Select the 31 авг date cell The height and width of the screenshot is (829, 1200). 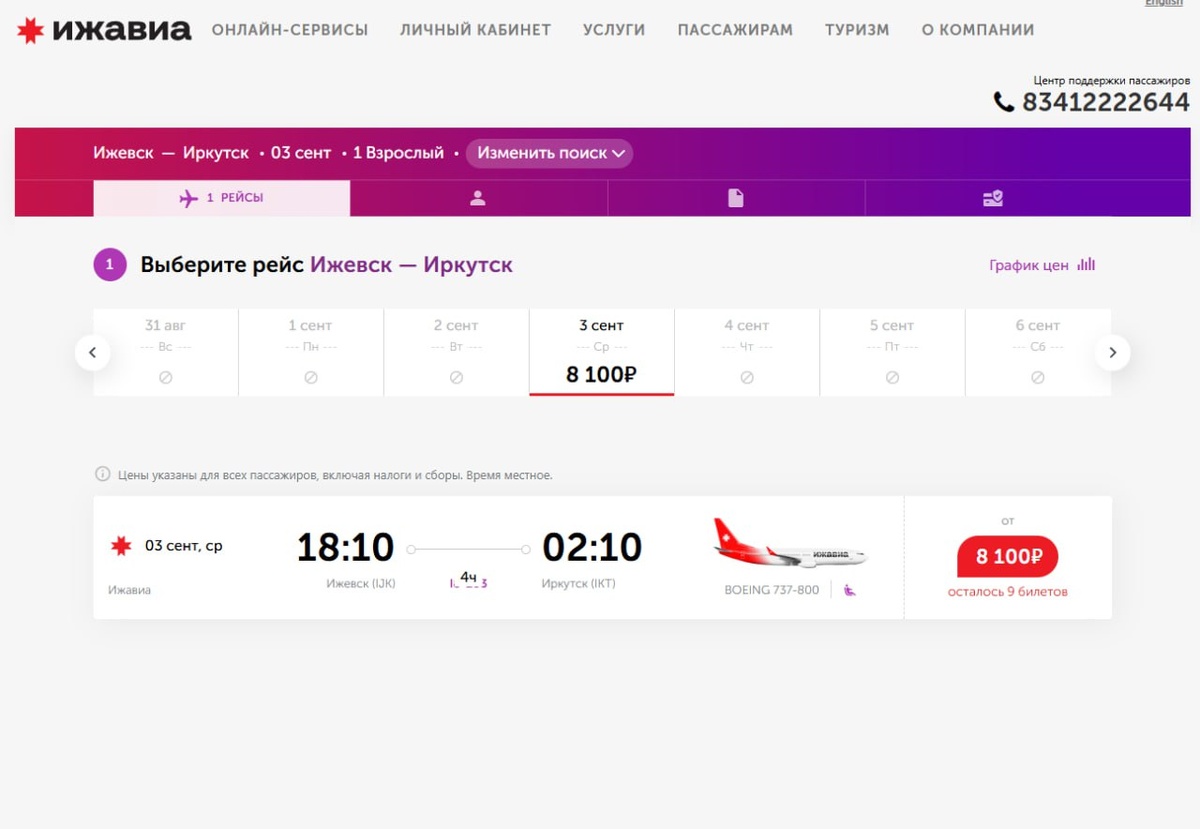tap(166, 352)
